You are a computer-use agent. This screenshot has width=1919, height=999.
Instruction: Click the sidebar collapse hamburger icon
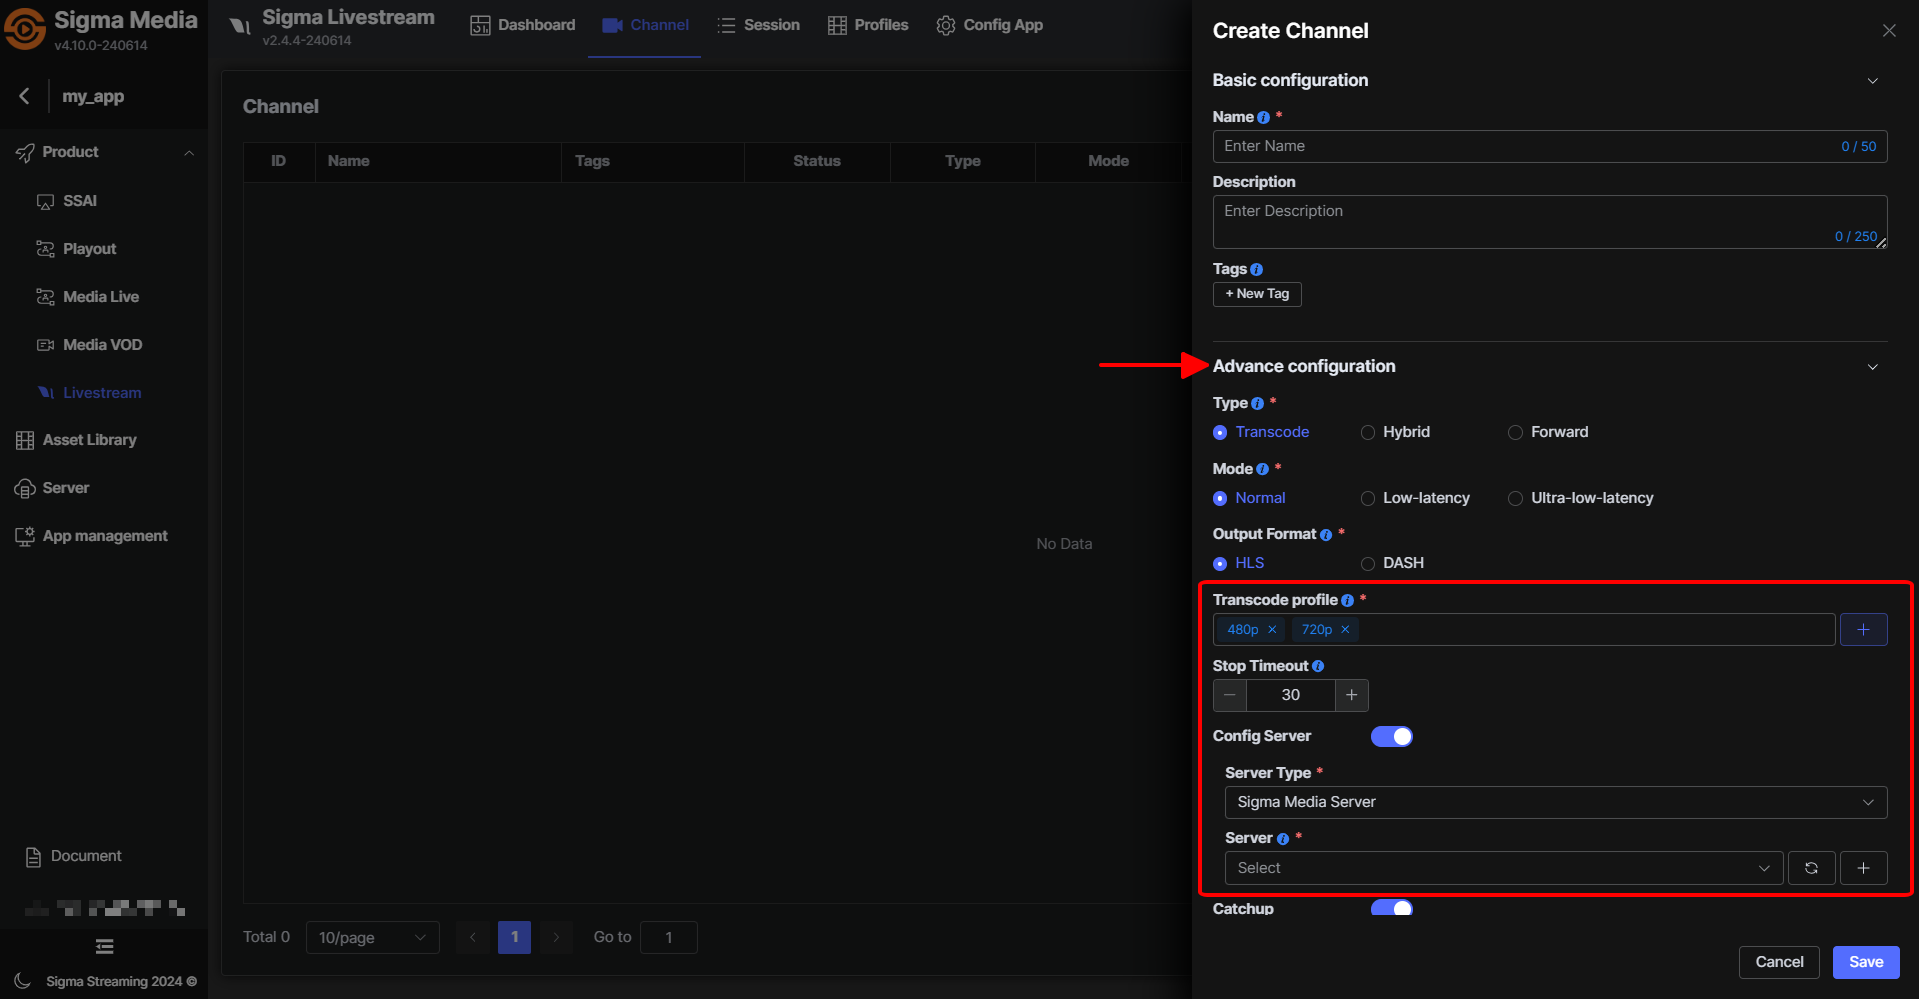pos(104,947)
